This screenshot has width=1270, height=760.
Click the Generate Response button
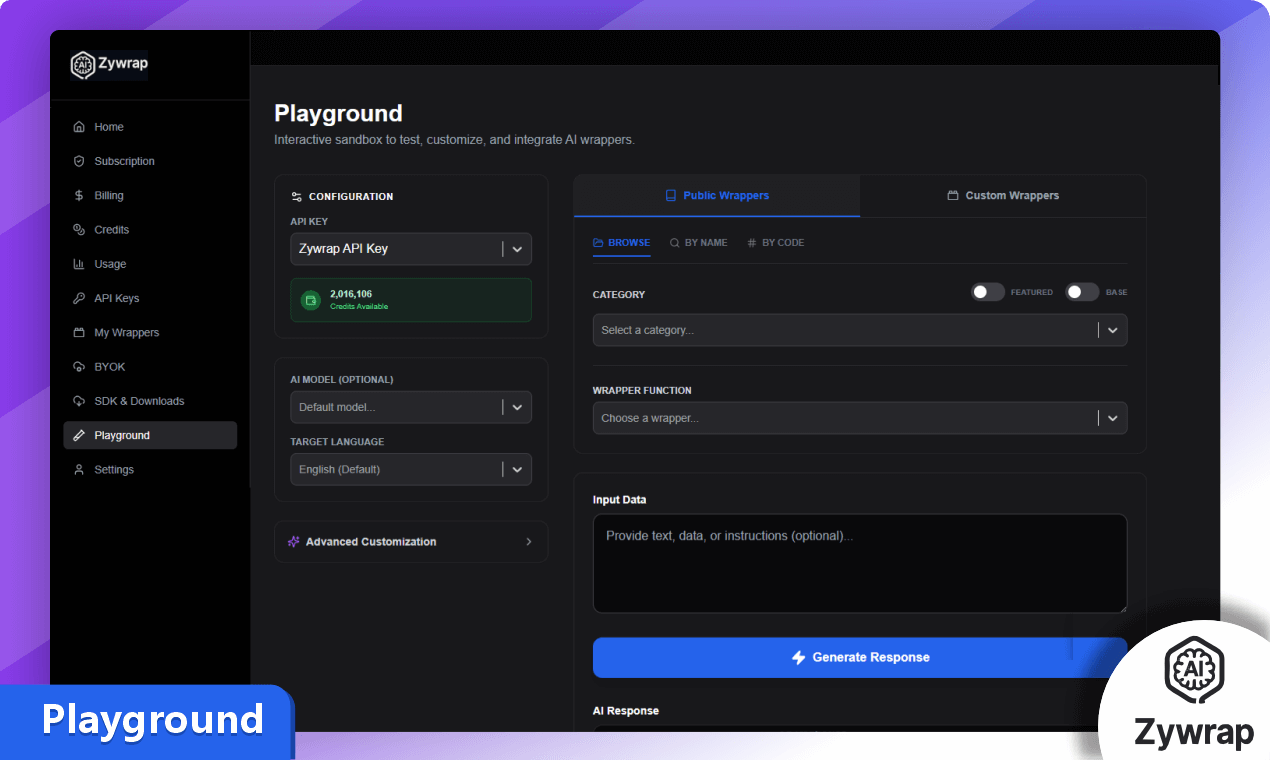860,657
